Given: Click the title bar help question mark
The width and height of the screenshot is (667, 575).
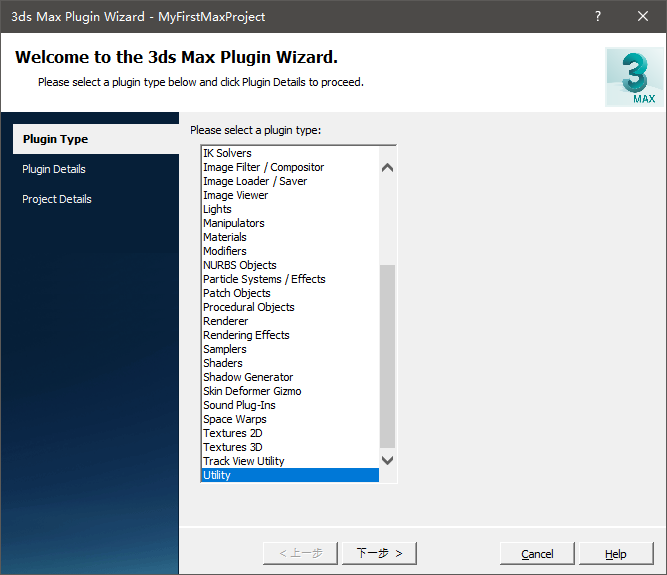Looking at the screenshot, I should pyautogui.click(x=598, y=17).
